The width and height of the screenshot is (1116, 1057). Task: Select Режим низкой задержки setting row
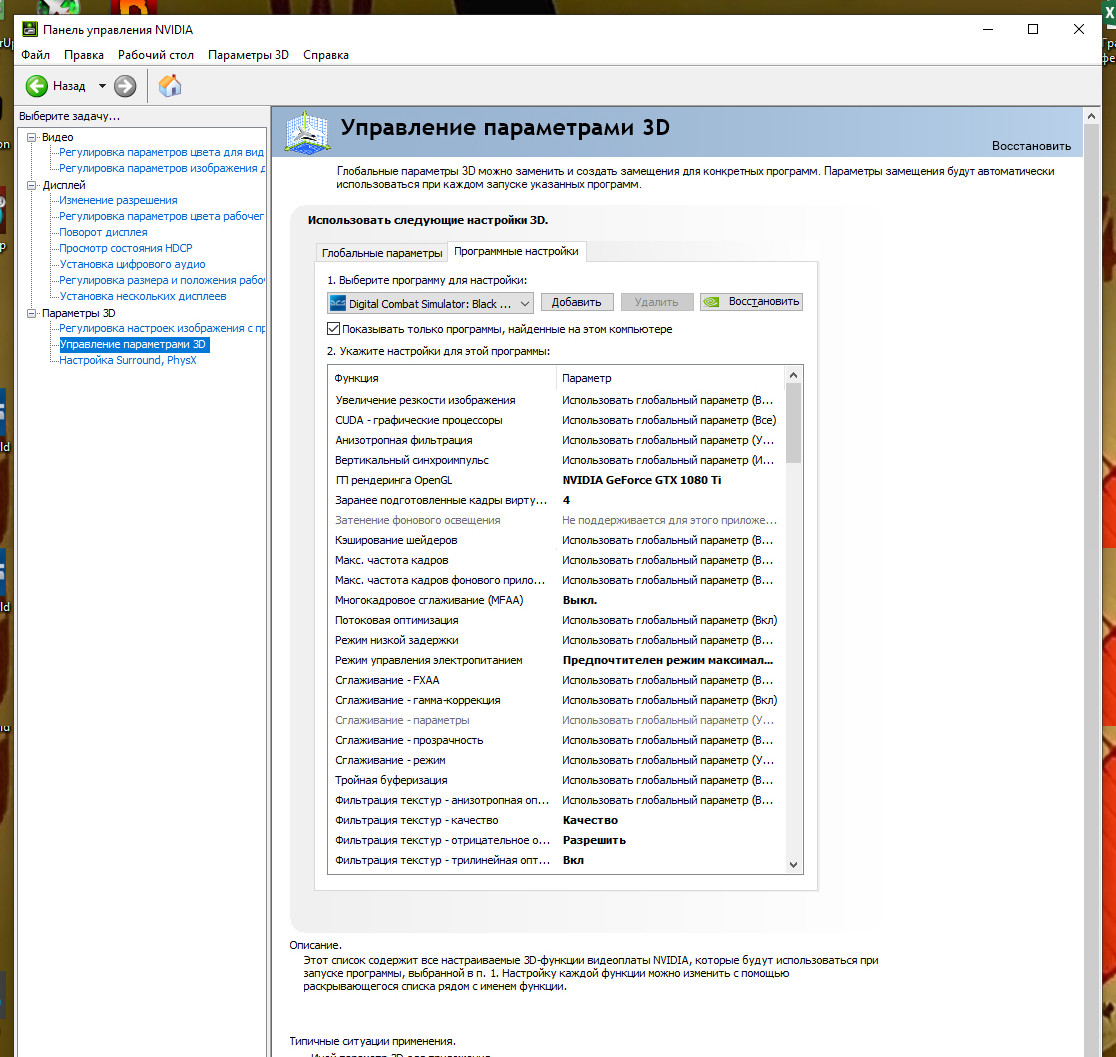(x=557, y=640)
